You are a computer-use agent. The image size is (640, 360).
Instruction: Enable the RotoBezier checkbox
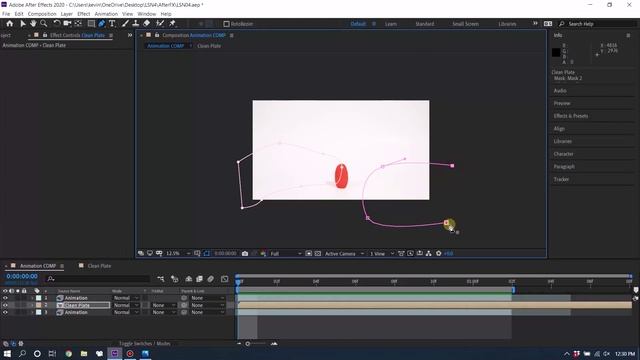tap(227, 24)
